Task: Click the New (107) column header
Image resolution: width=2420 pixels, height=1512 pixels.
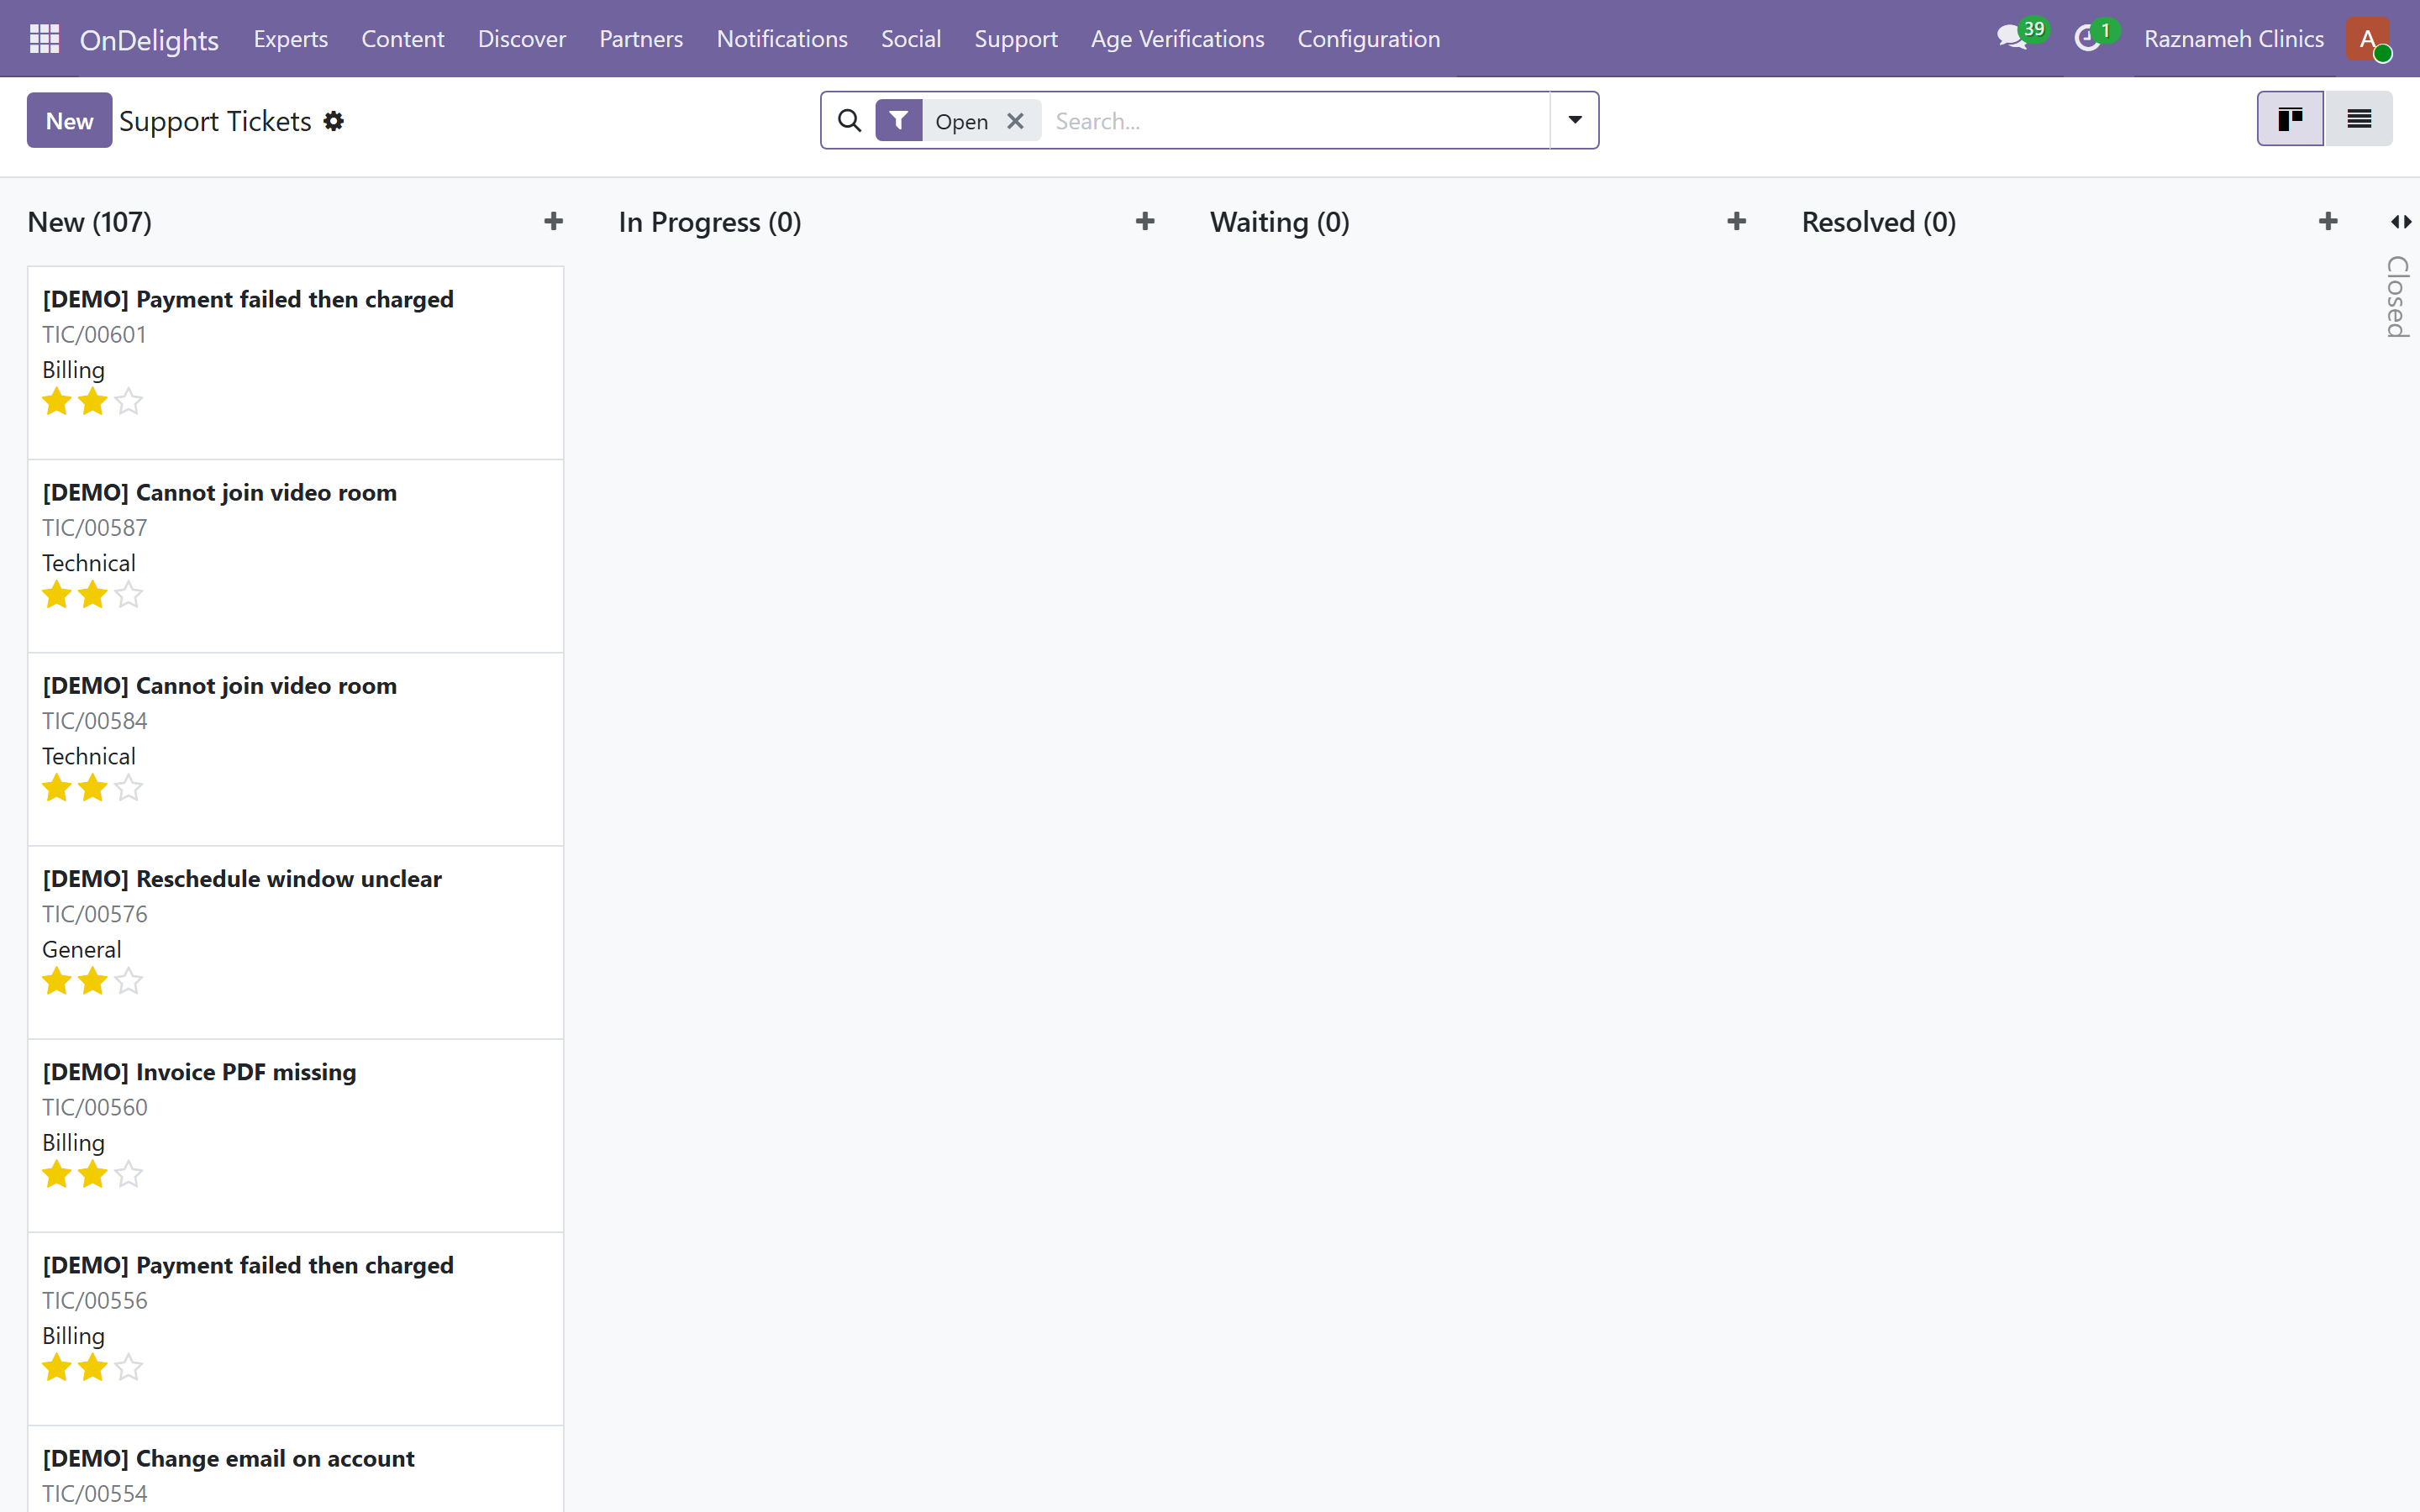Action: click(90, 222)
